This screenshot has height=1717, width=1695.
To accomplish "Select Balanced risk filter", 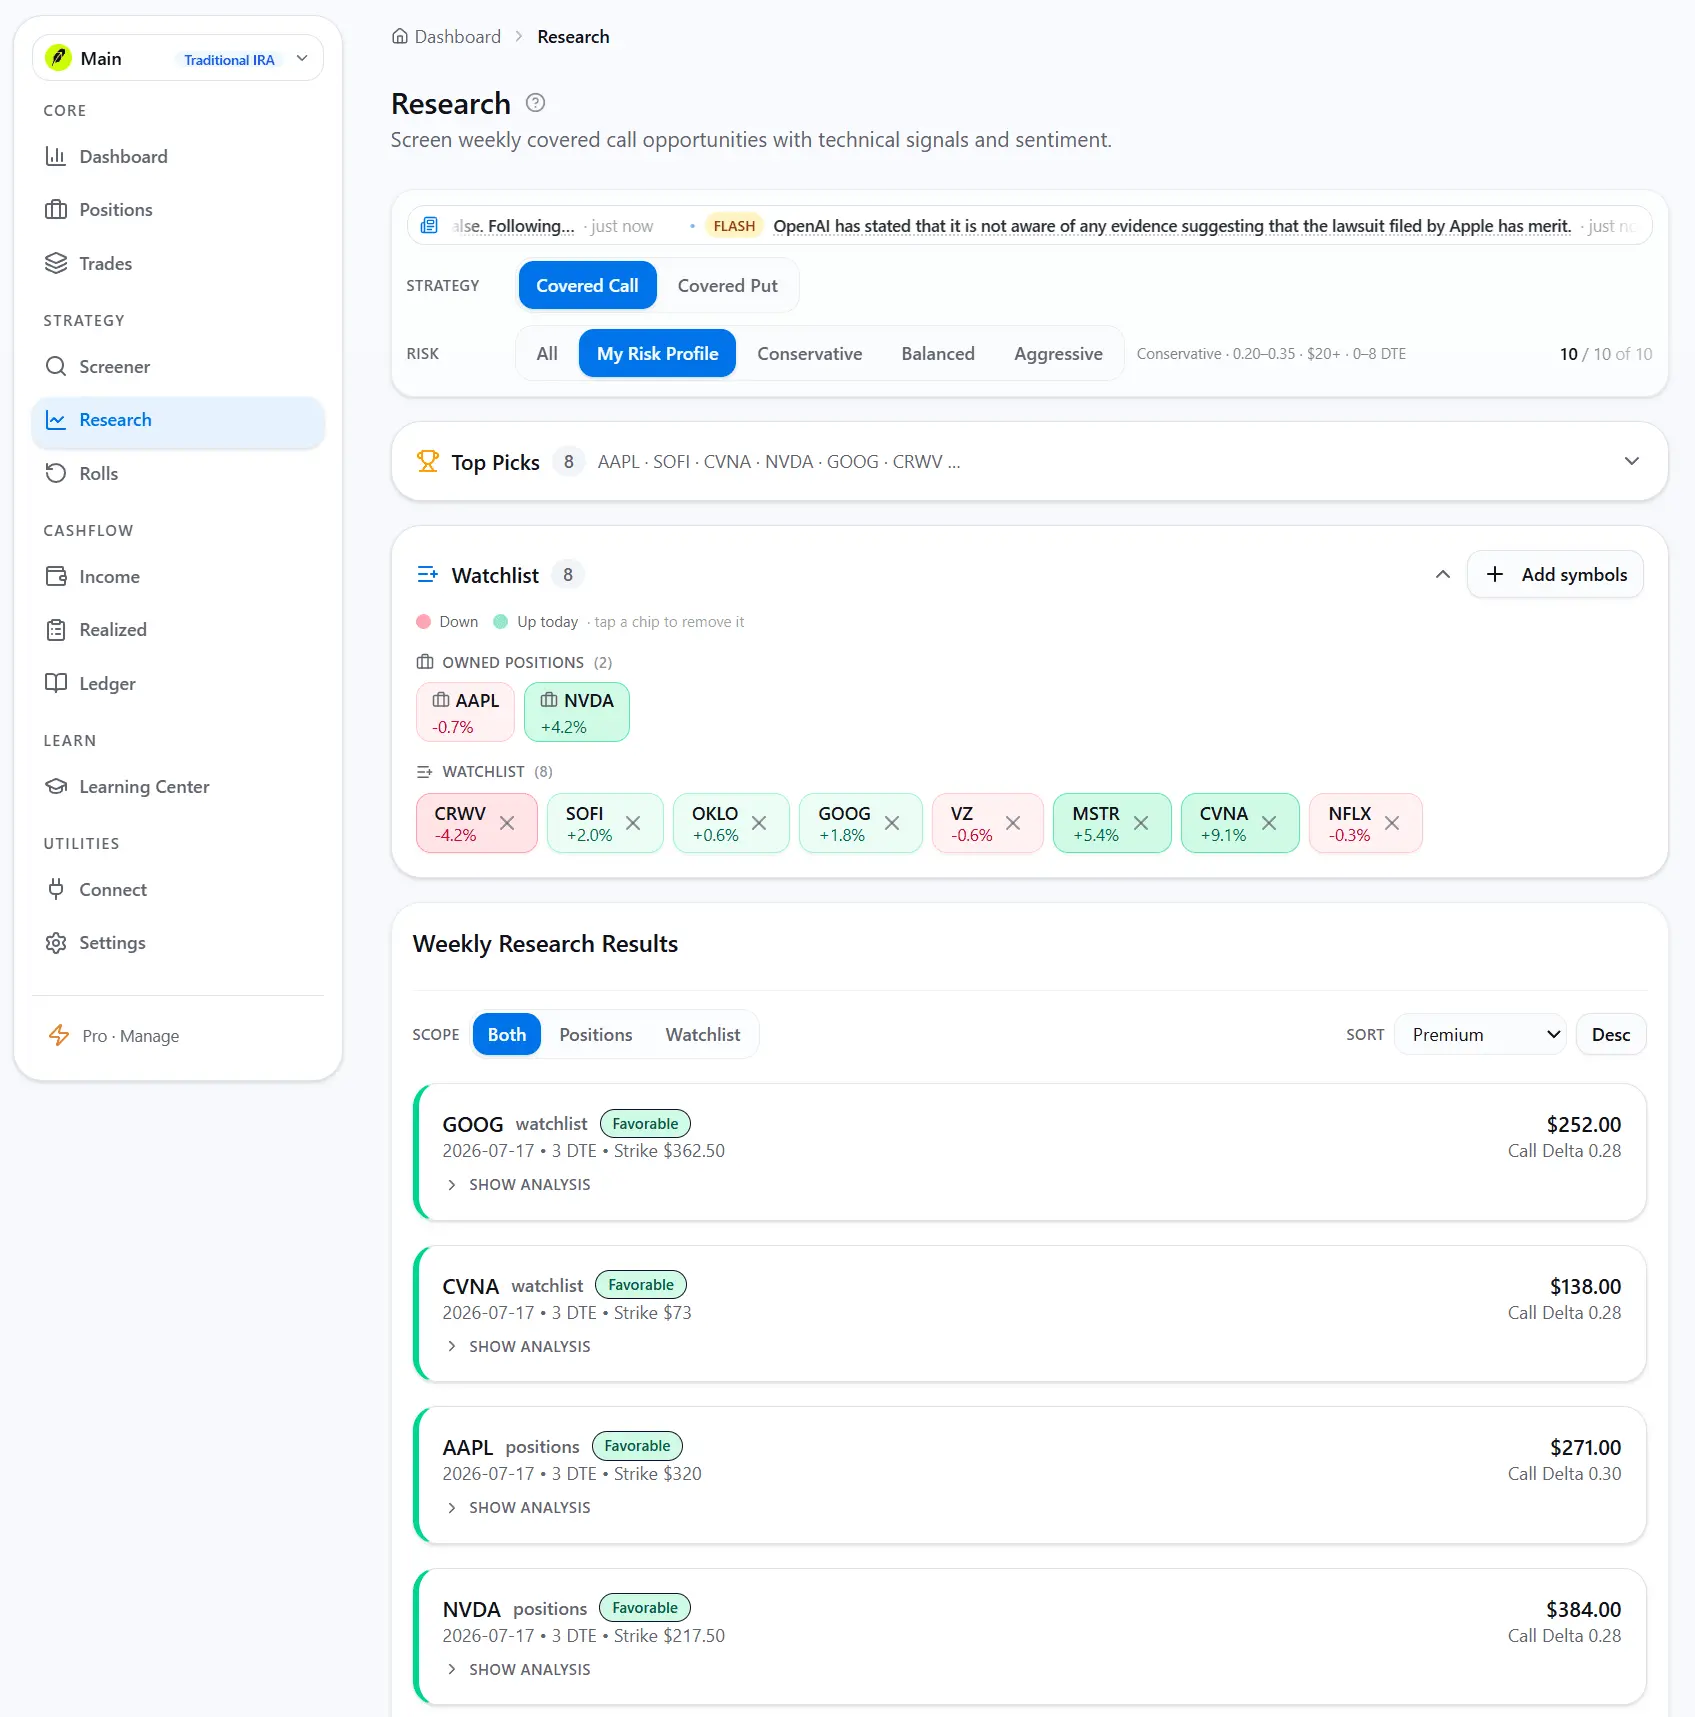I will (937, 353).
